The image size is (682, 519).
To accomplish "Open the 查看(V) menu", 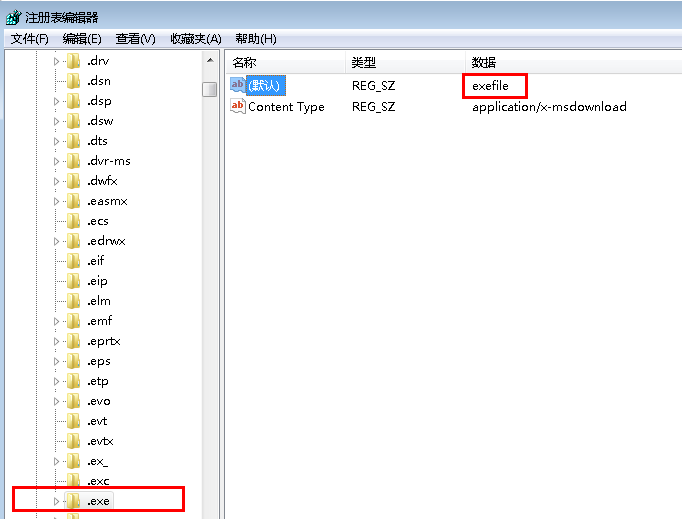I will 135,39.
